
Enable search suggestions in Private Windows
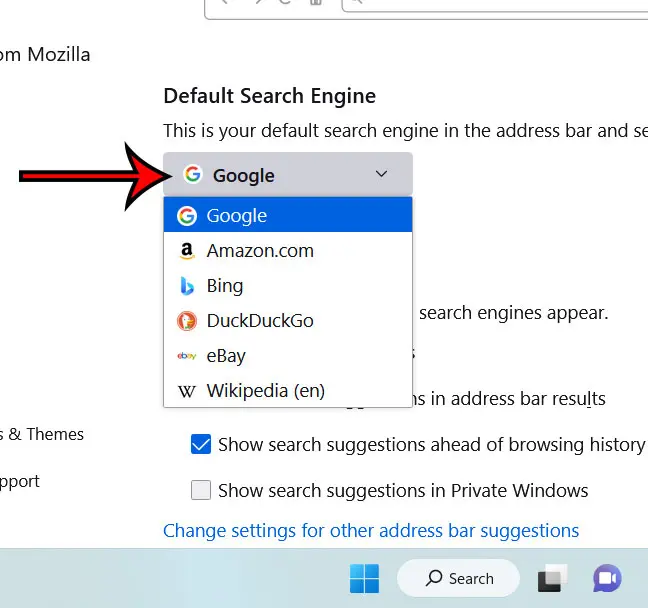tap(201, 490)
